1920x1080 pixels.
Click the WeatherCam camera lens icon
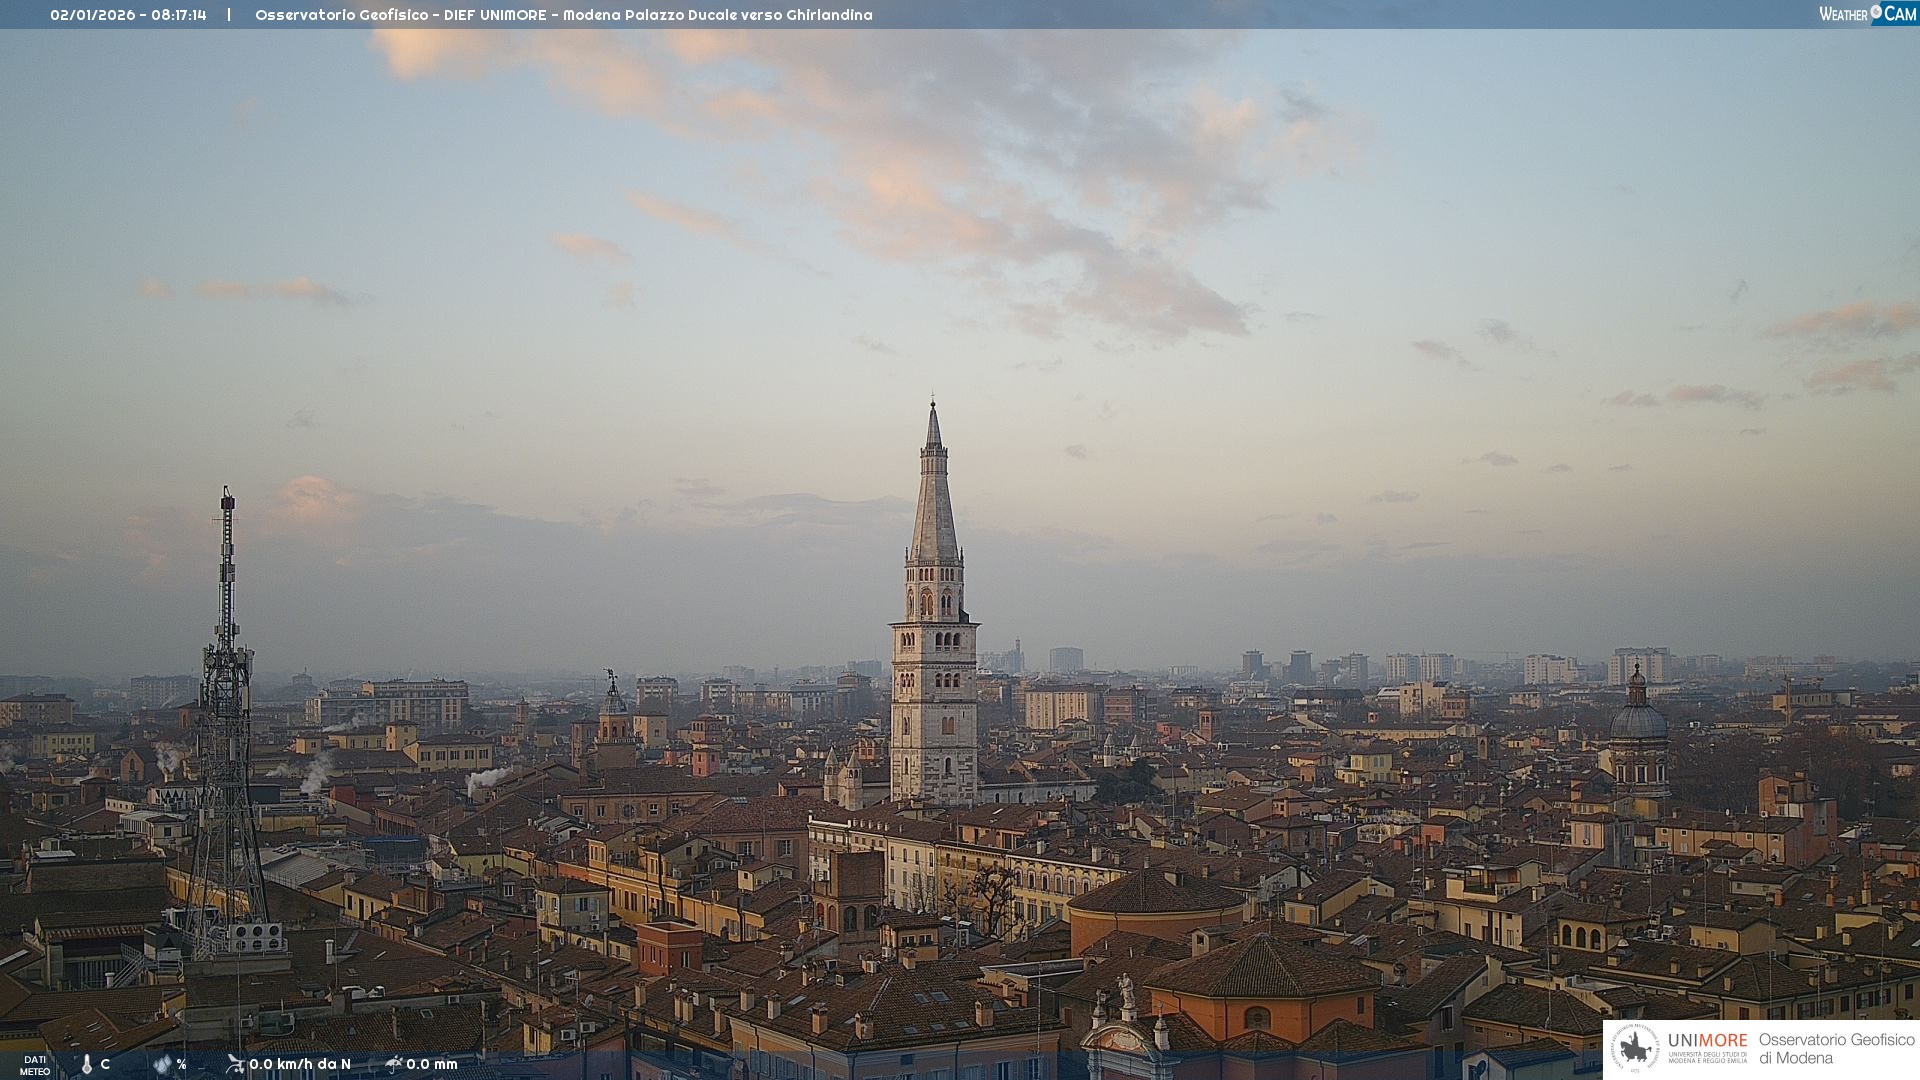[x=1876, y=12]
